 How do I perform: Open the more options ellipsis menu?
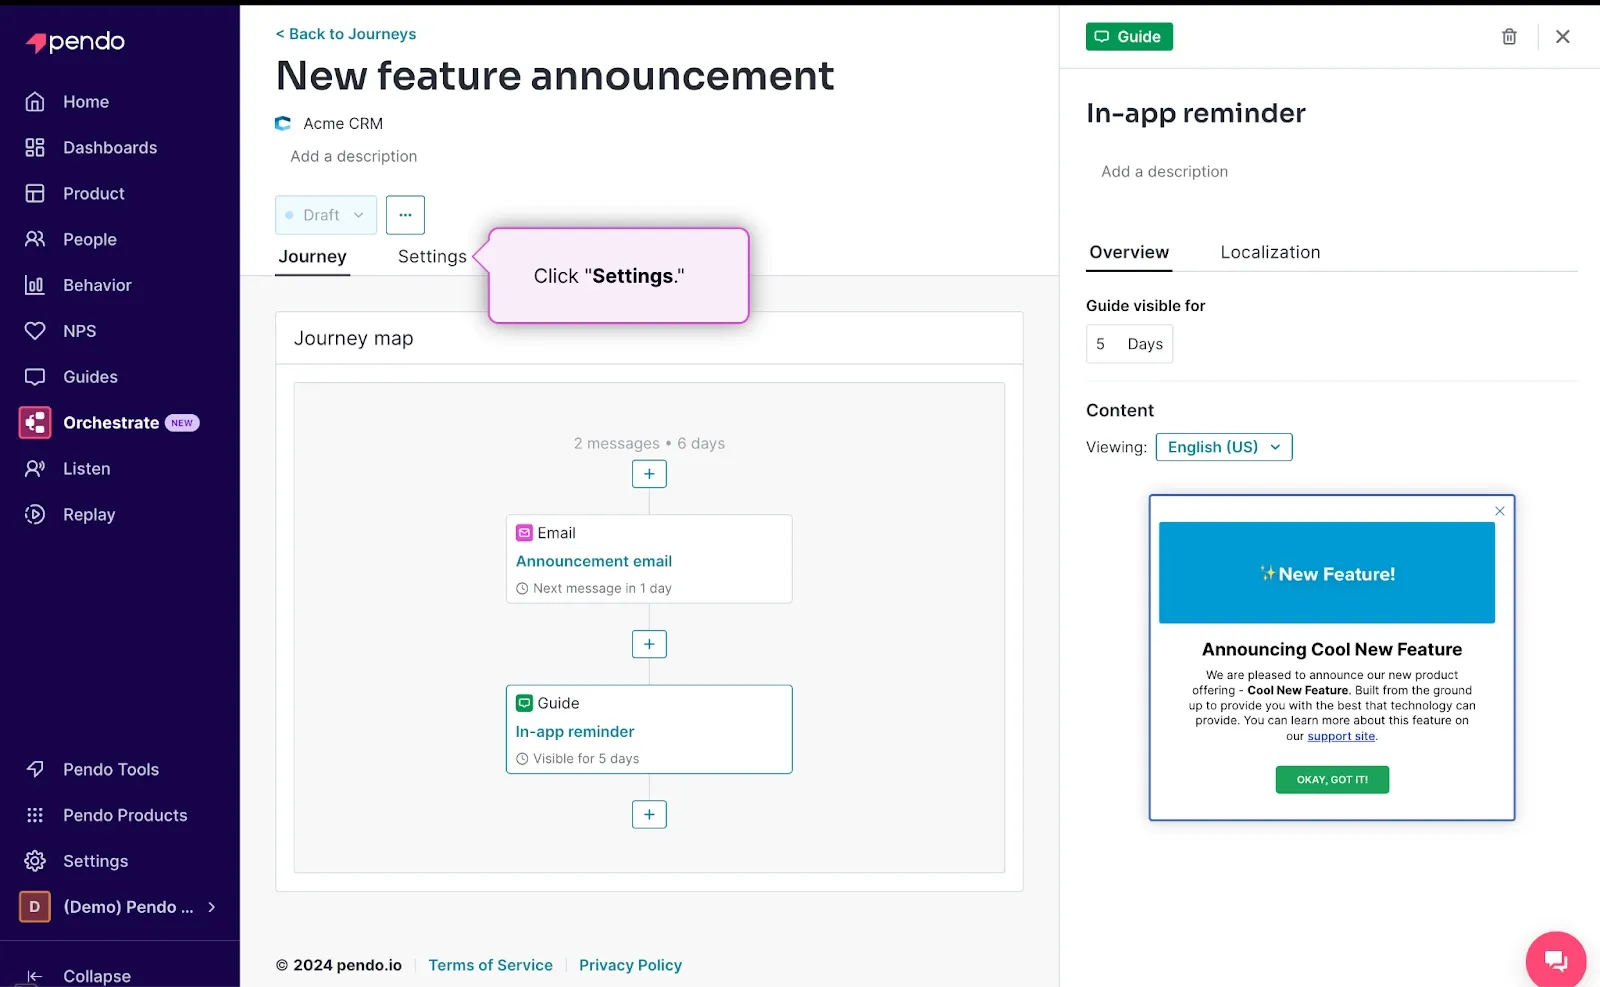(405, 215)
